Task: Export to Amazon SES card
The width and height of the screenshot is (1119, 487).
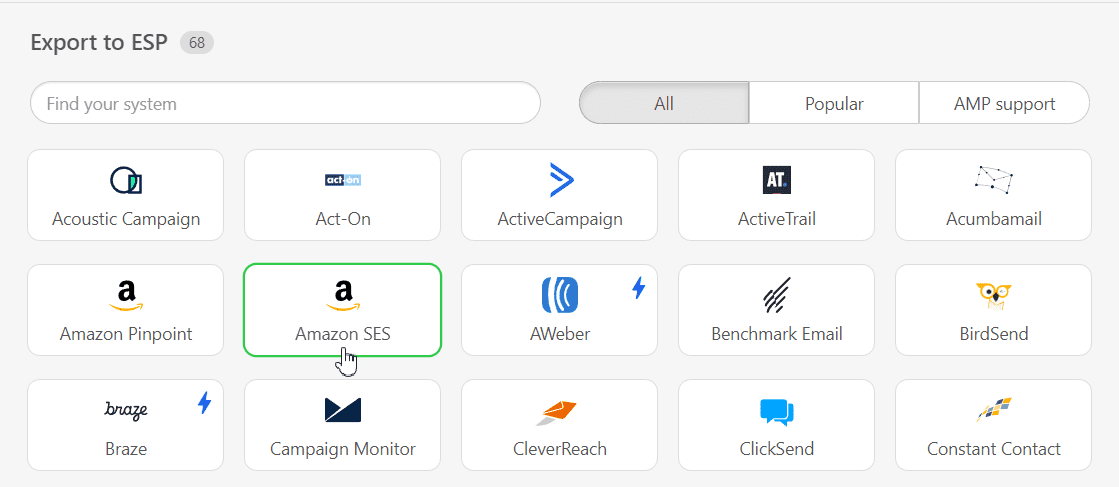Action: (x=343, y=310)
